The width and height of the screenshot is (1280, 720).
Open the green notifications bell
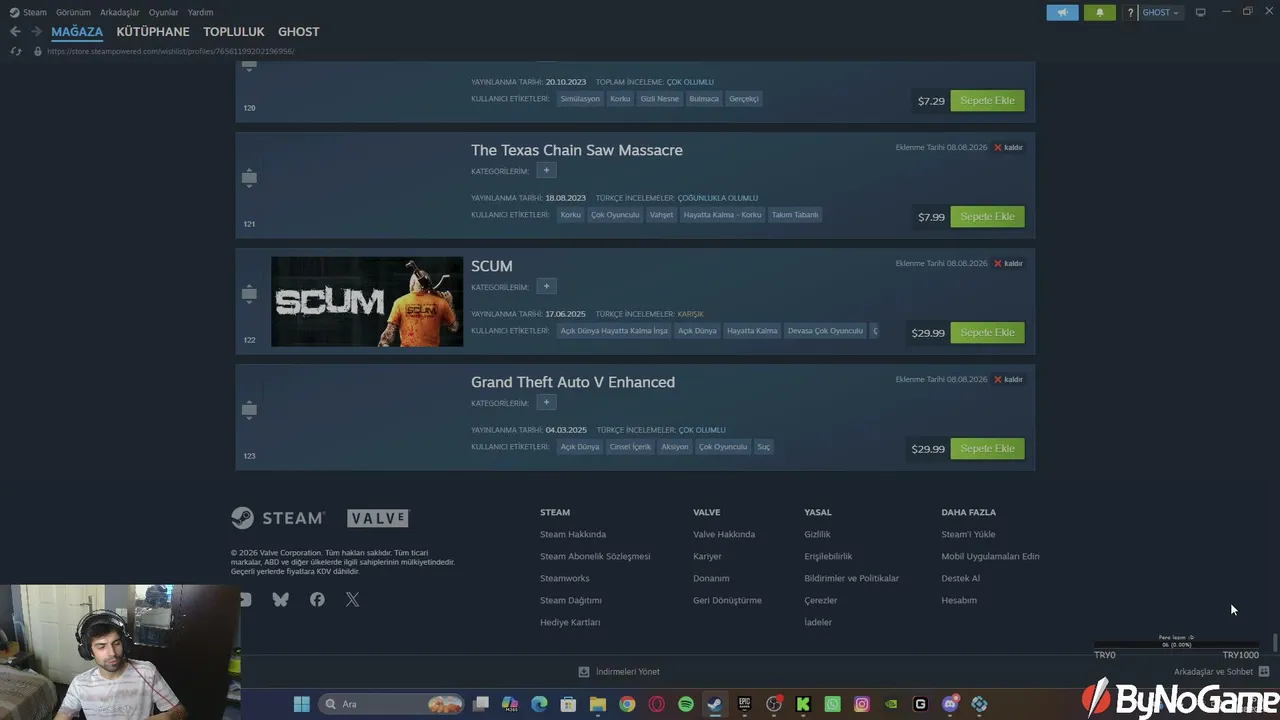tap(1100, 12)
